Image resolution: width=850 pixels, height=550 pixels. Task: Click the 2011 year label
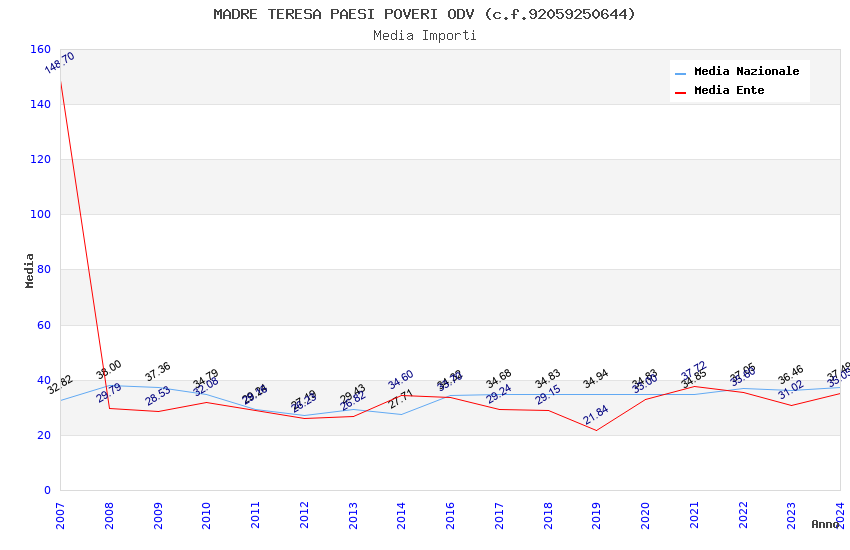point(255,515)
